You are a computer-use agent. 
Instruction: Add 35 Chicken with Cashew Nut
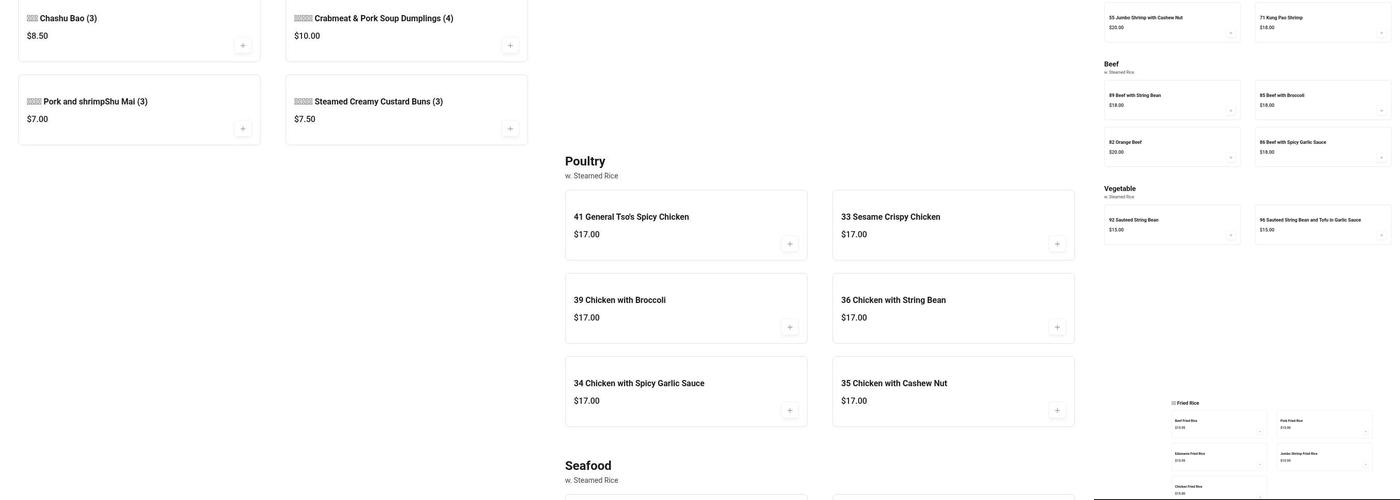(x=1057, y=410)
